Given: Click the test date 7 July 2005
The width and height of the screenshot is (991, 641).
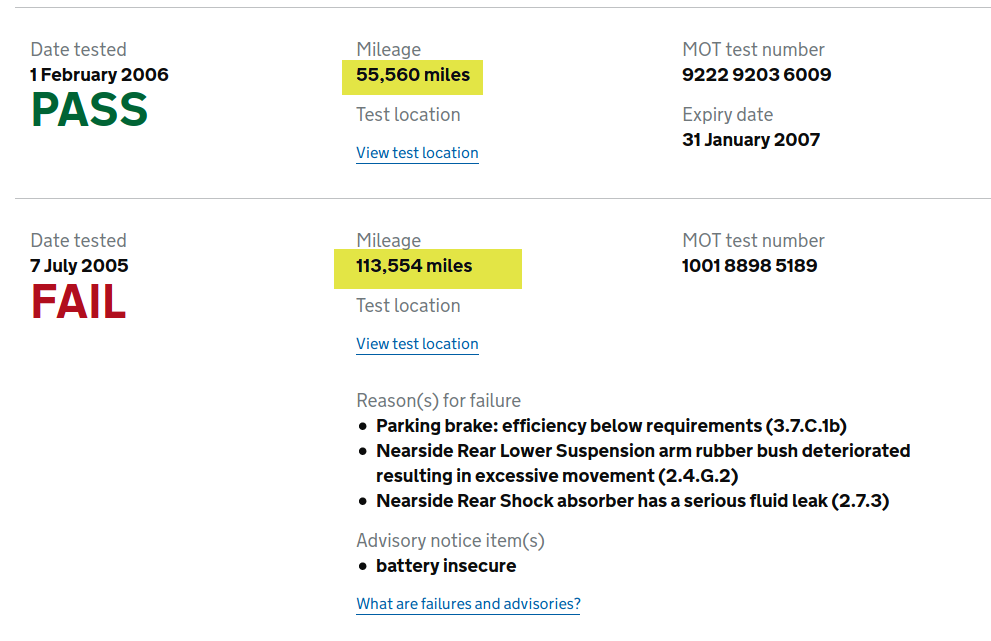Looking at the screenshot, I should pos(79,266).
